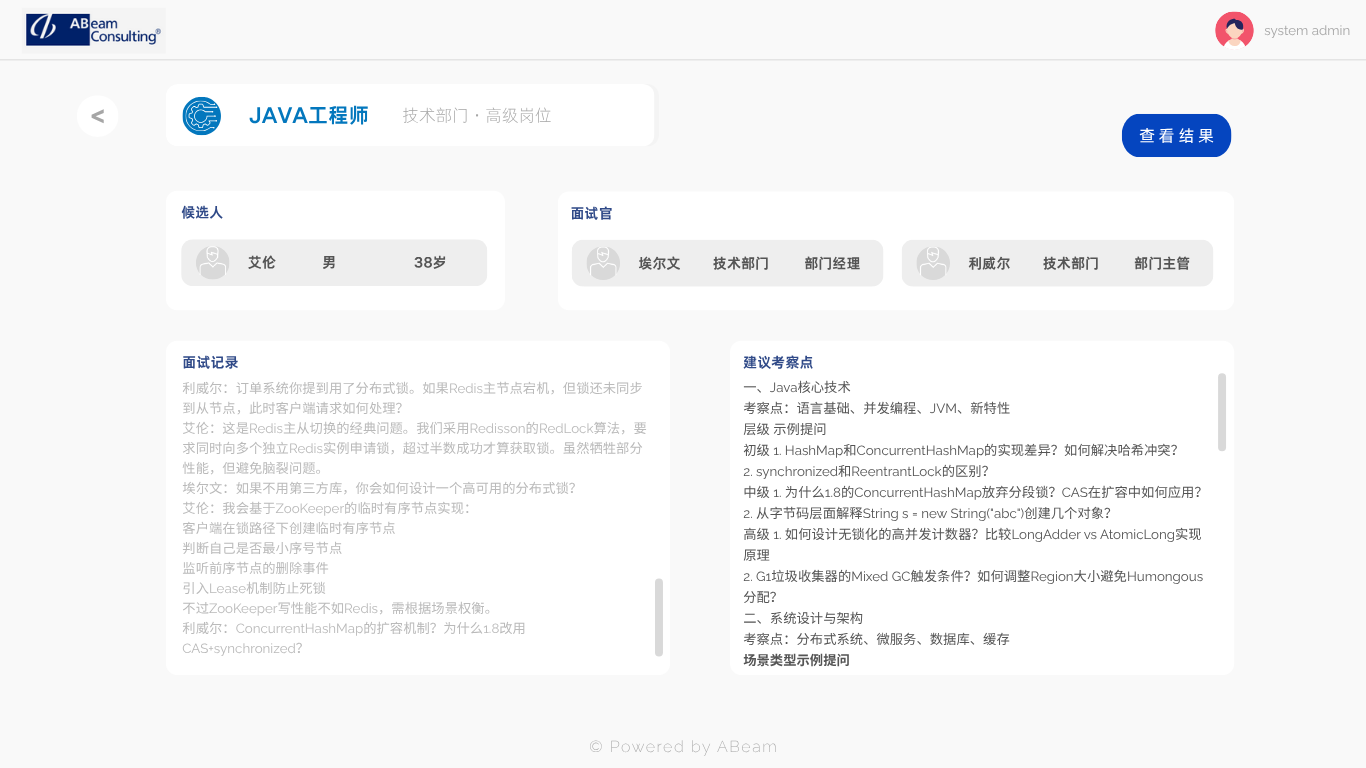Select candidate name 艾伦

coord(262,263)
